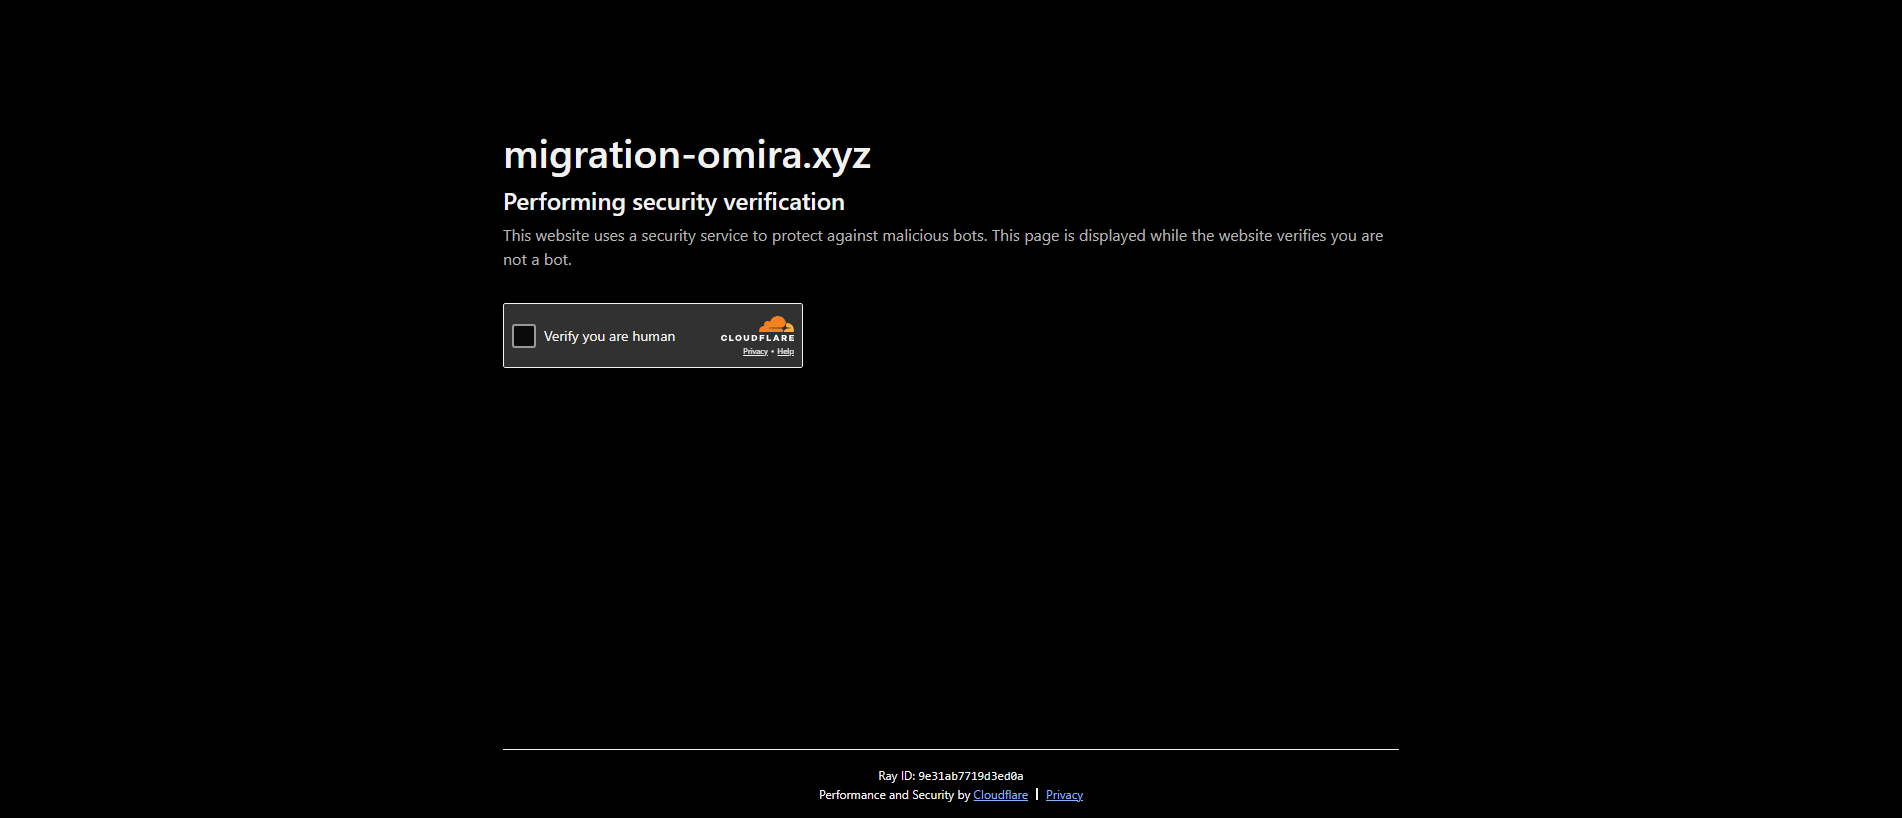This screenshot has height=818, width=1902.
Task: Check the 'Verify you are human' checkbox
Action: [524, 336]
